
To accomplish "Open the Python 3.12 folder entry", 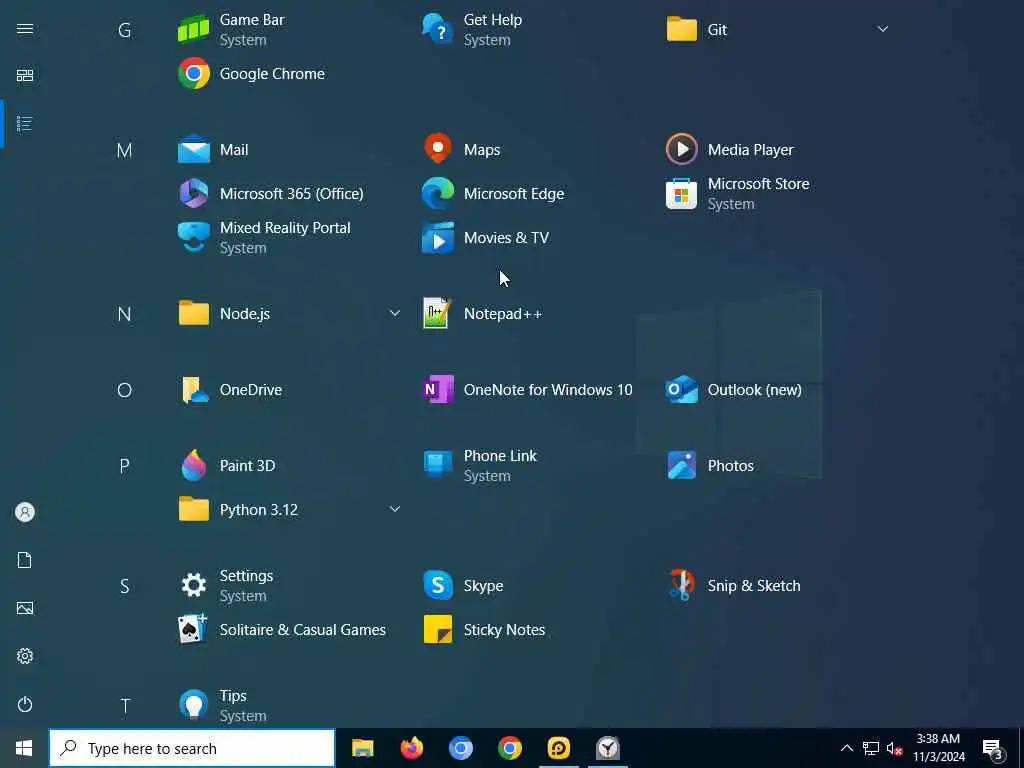I will click(238, 509).
